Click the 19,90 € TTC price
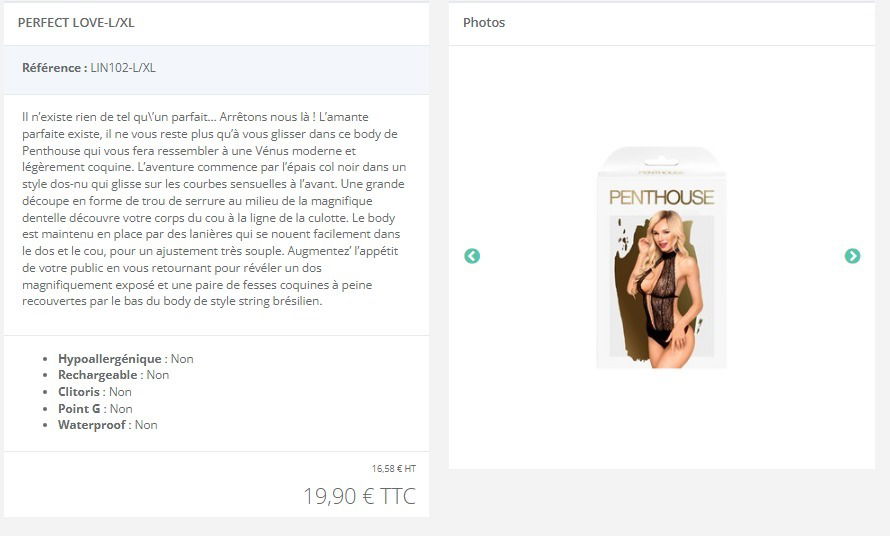890x536 pixels. 359,496
